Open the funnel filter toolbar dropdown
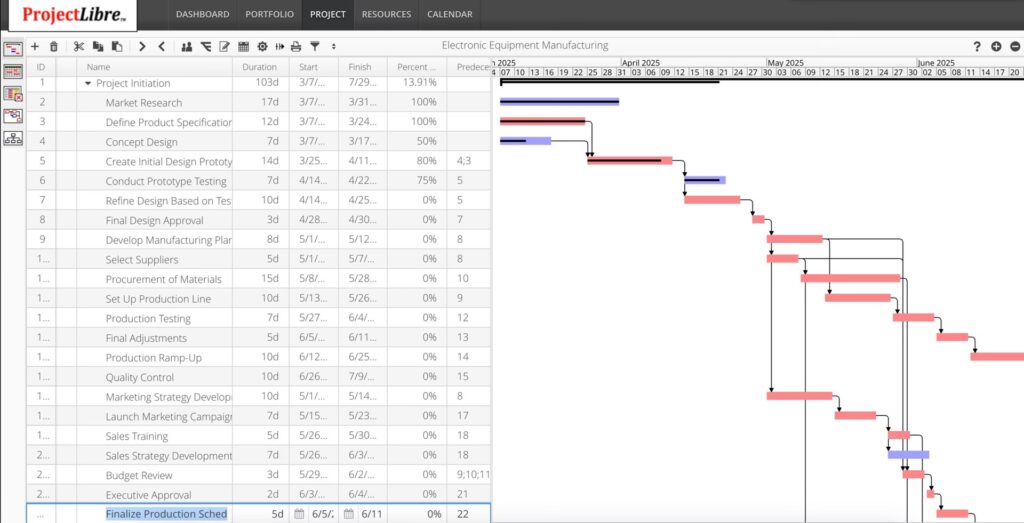The height and width of the screenshot is (523, 1024). (315, 46)
